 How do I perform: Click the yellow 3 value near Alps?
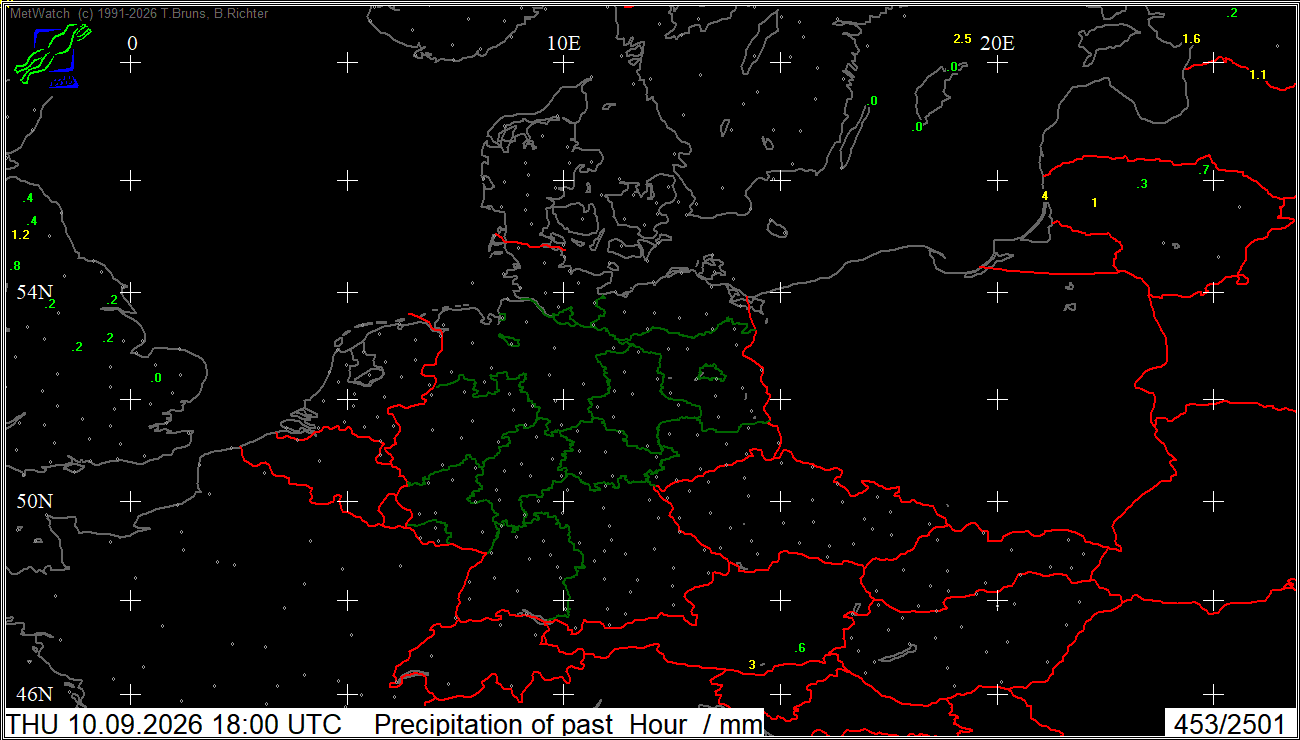752,665
